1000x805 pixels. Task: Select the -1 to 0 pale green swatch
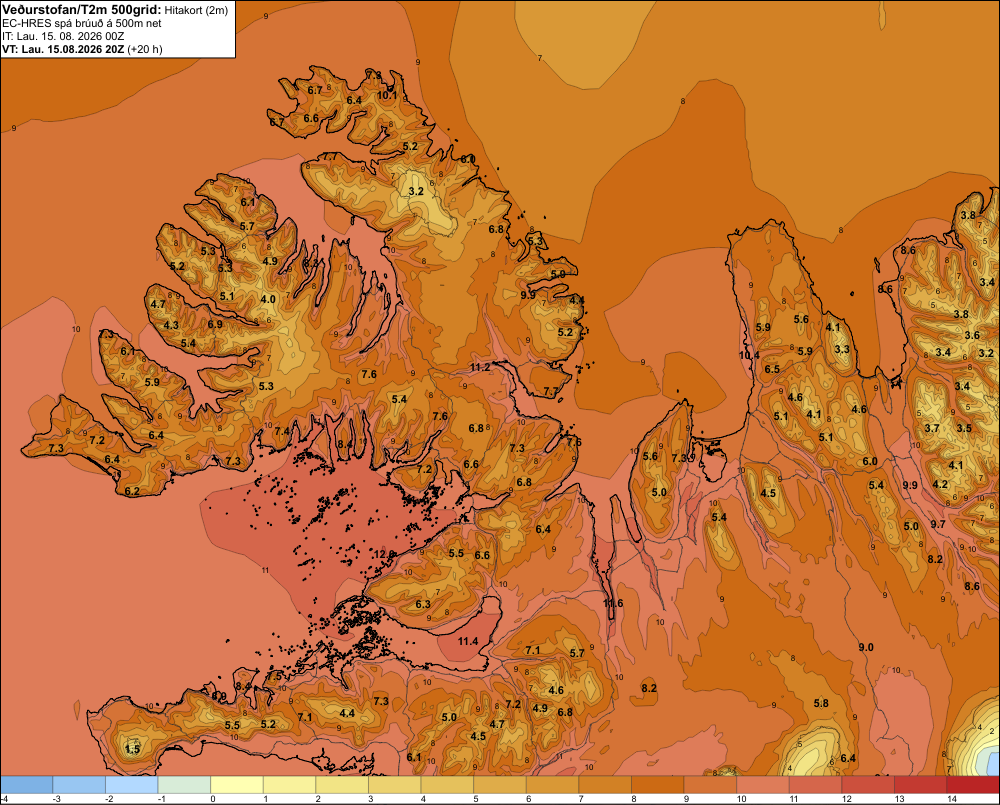pyautogui.click(x=184, y=784)
